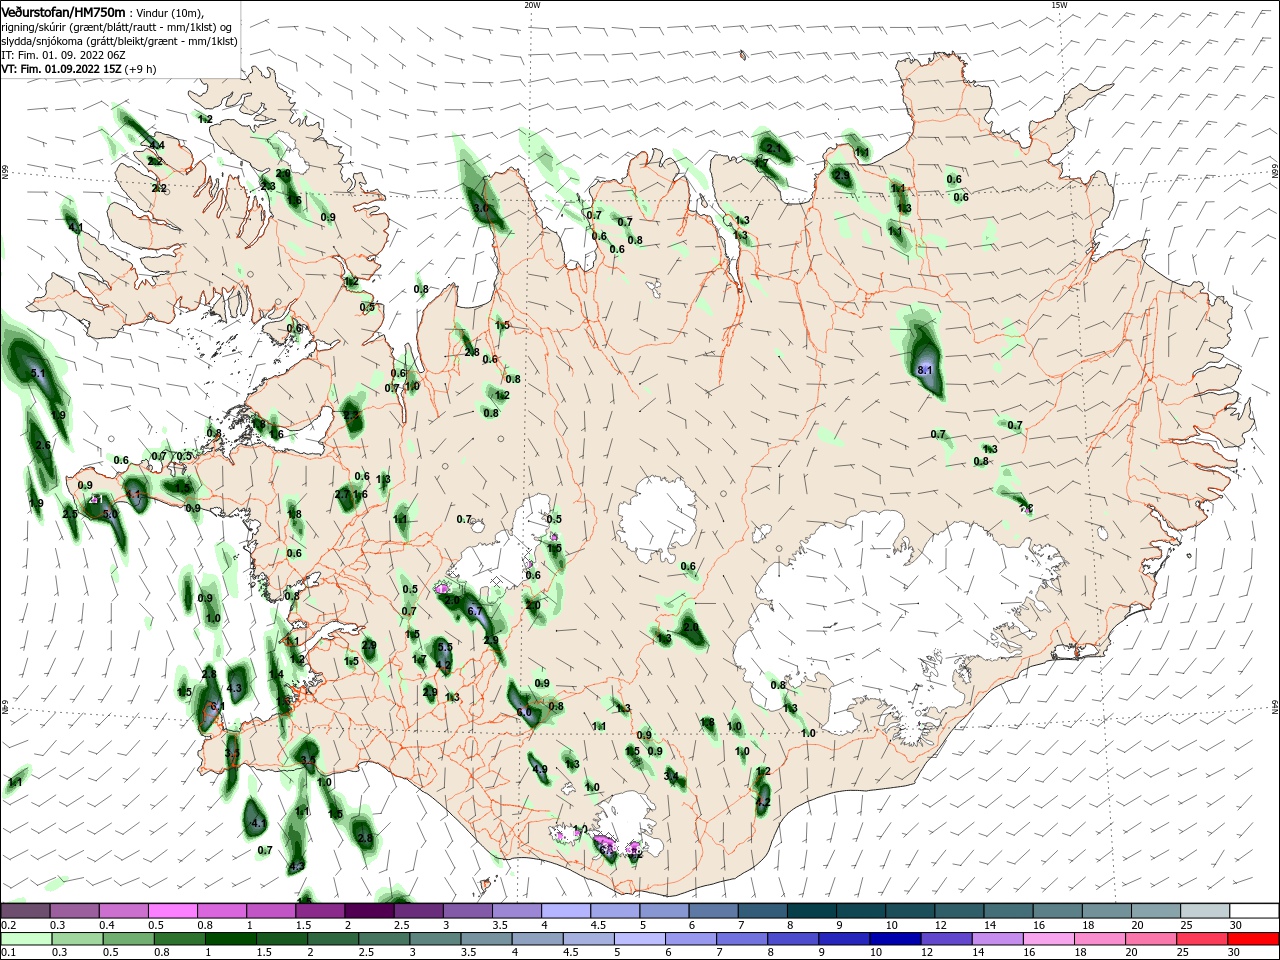Viewport: 1280px width, 960px height.
Task: Select dark plum 0.2 swatch in upper legend row
Action: click(x=25, y=910)
